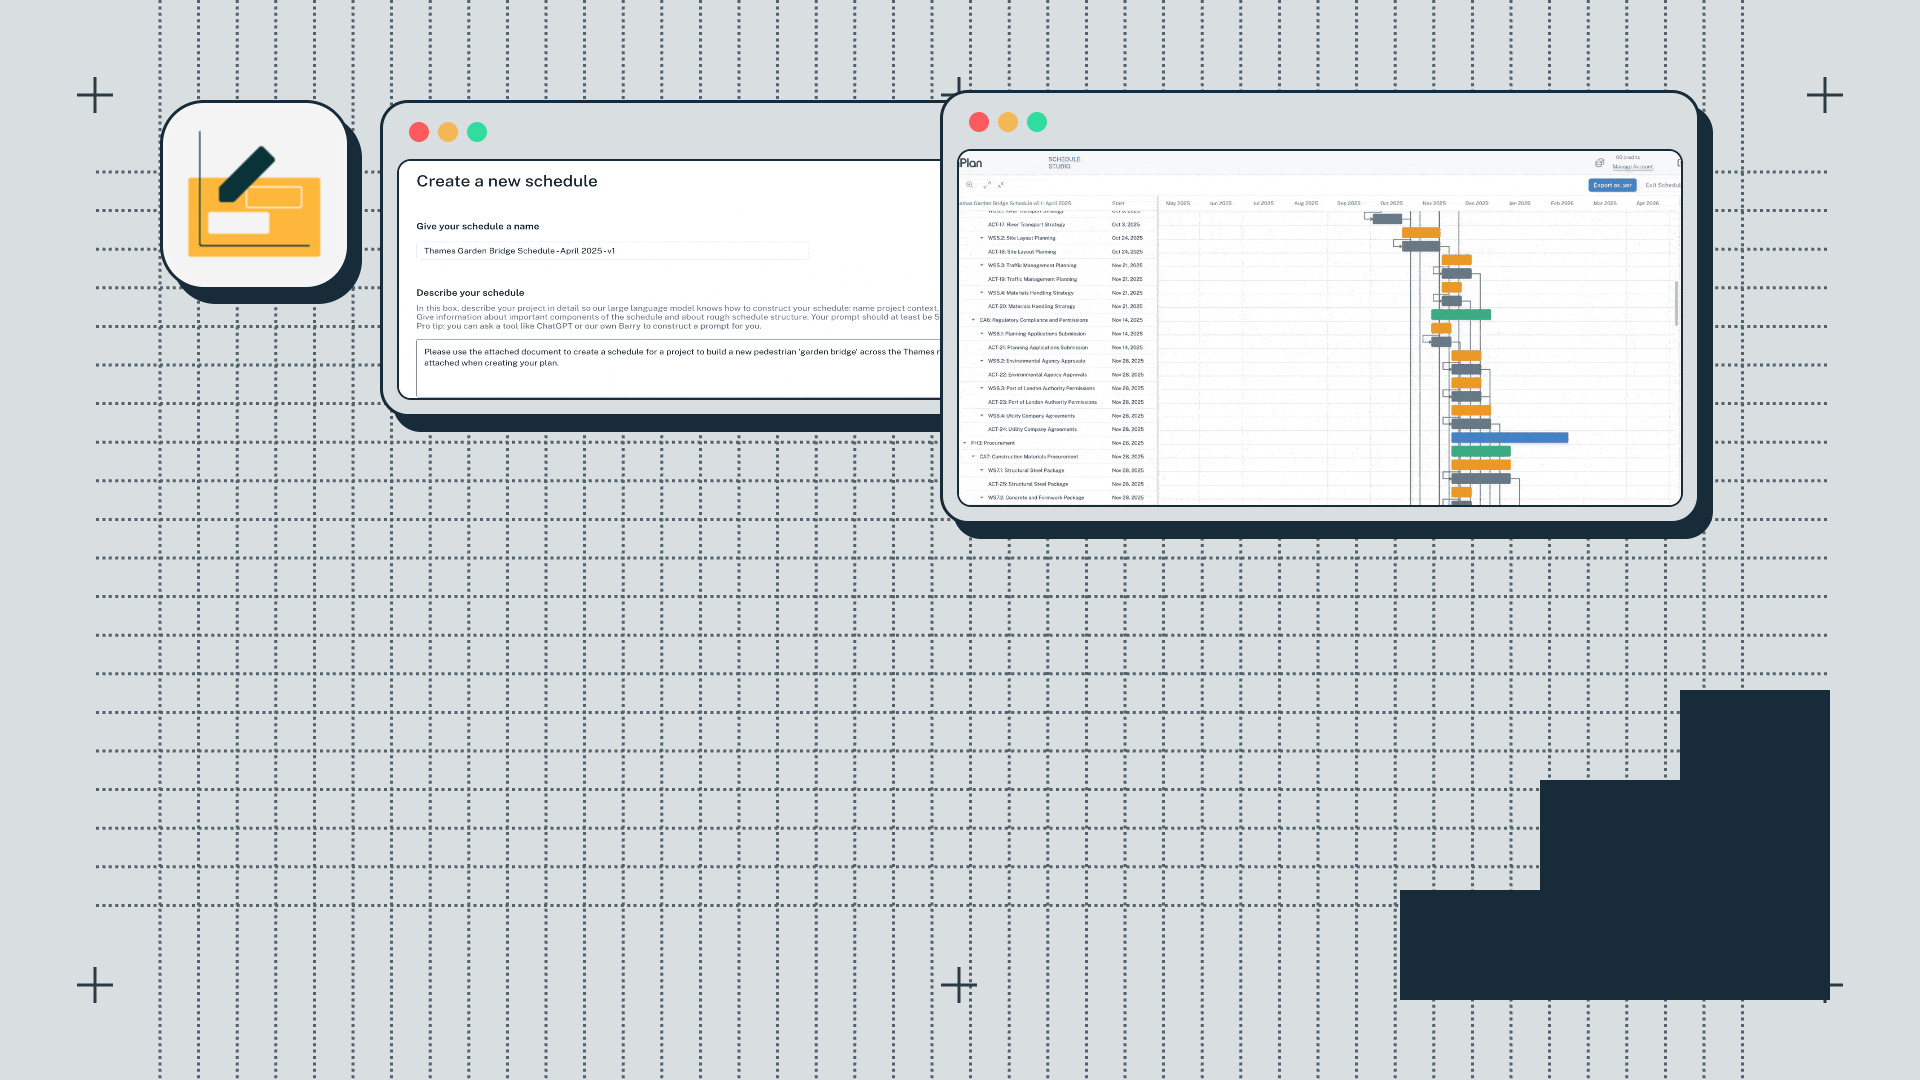Screen dimensions: 1920x1080
Task: Select the ACT-25: Structural Steel Package row
Action: pos(1057,484)
